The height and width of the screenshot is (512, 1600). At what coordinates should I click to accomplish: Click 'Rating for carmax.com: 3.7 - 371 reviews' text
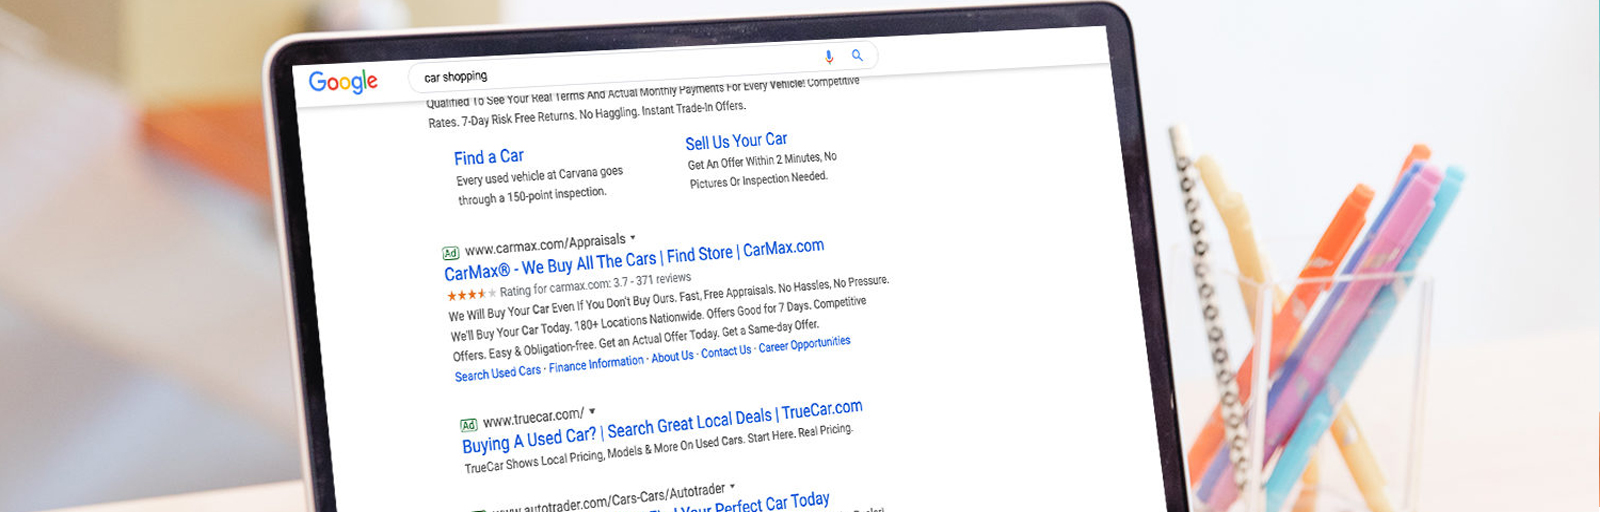pyautogui.click(x=595, y=284)
